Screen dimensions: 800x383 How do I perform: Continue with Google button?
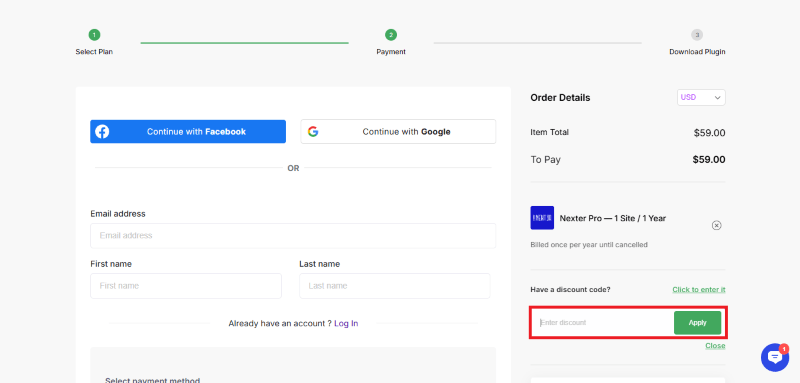(398, 132)
